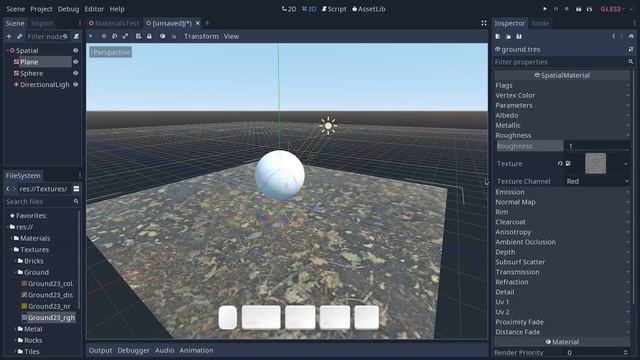
Task: Open the Project menu
Action: pyautogui.click(x=41, y=9)
